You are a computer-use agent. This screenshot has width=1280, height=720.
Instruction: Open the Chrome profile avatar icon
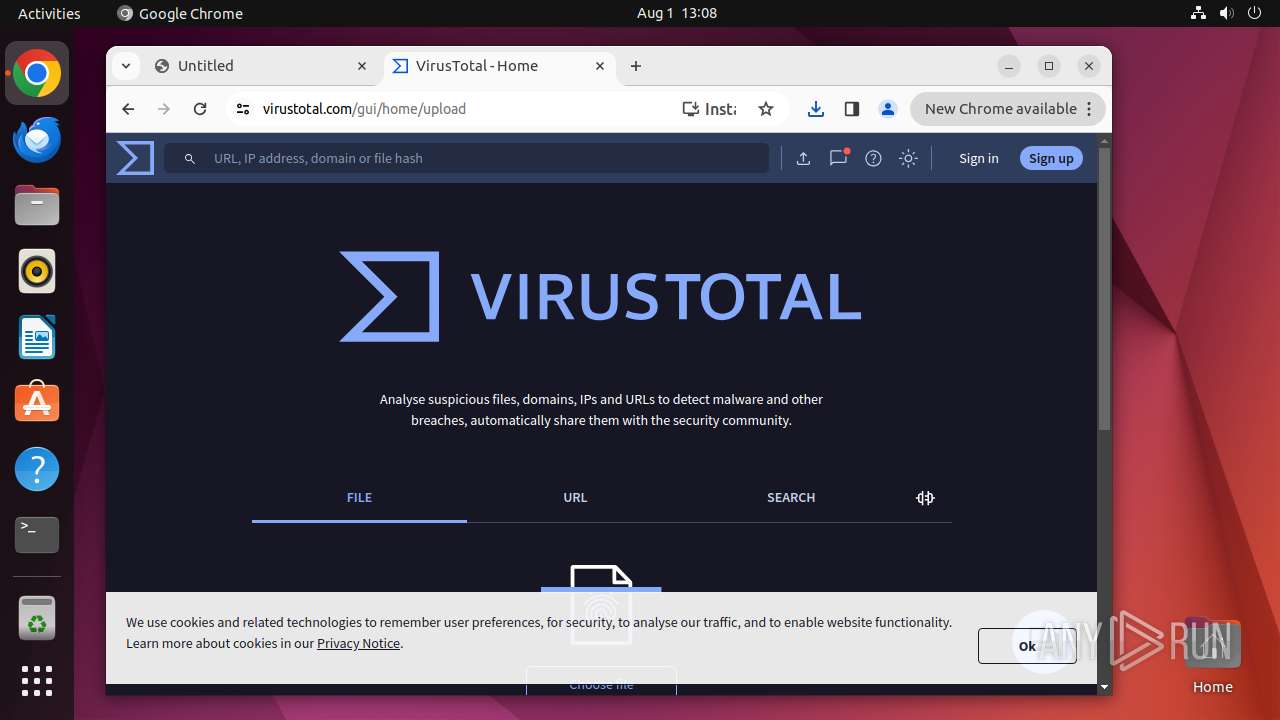888,109
